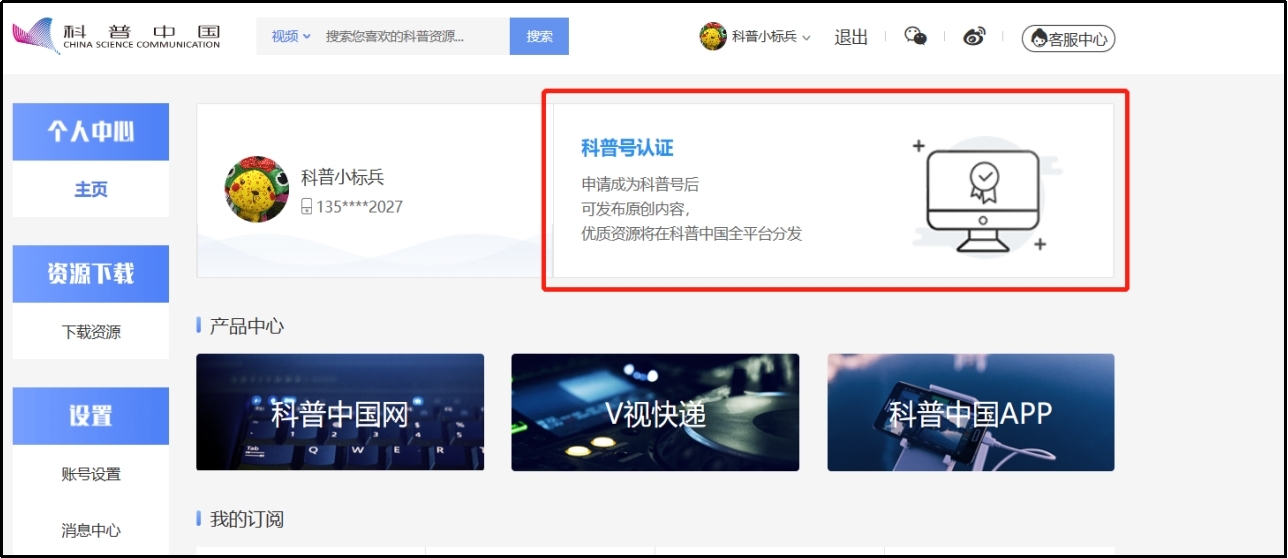Image resolution: width=1288 pixels, height=558 pixels.
Task: Click the 资源下载 sidebar header
Action: [91, 273]
